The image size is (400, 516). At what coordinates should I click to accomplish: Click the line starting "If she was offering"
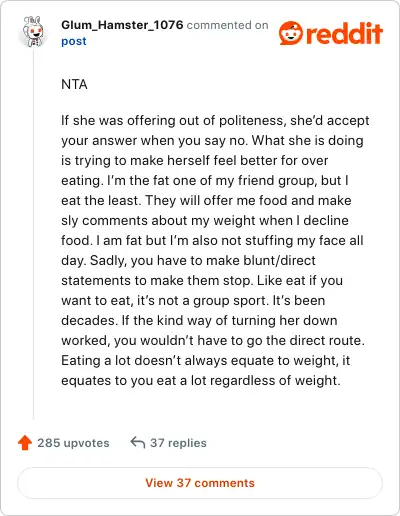[x=215, y=120]
